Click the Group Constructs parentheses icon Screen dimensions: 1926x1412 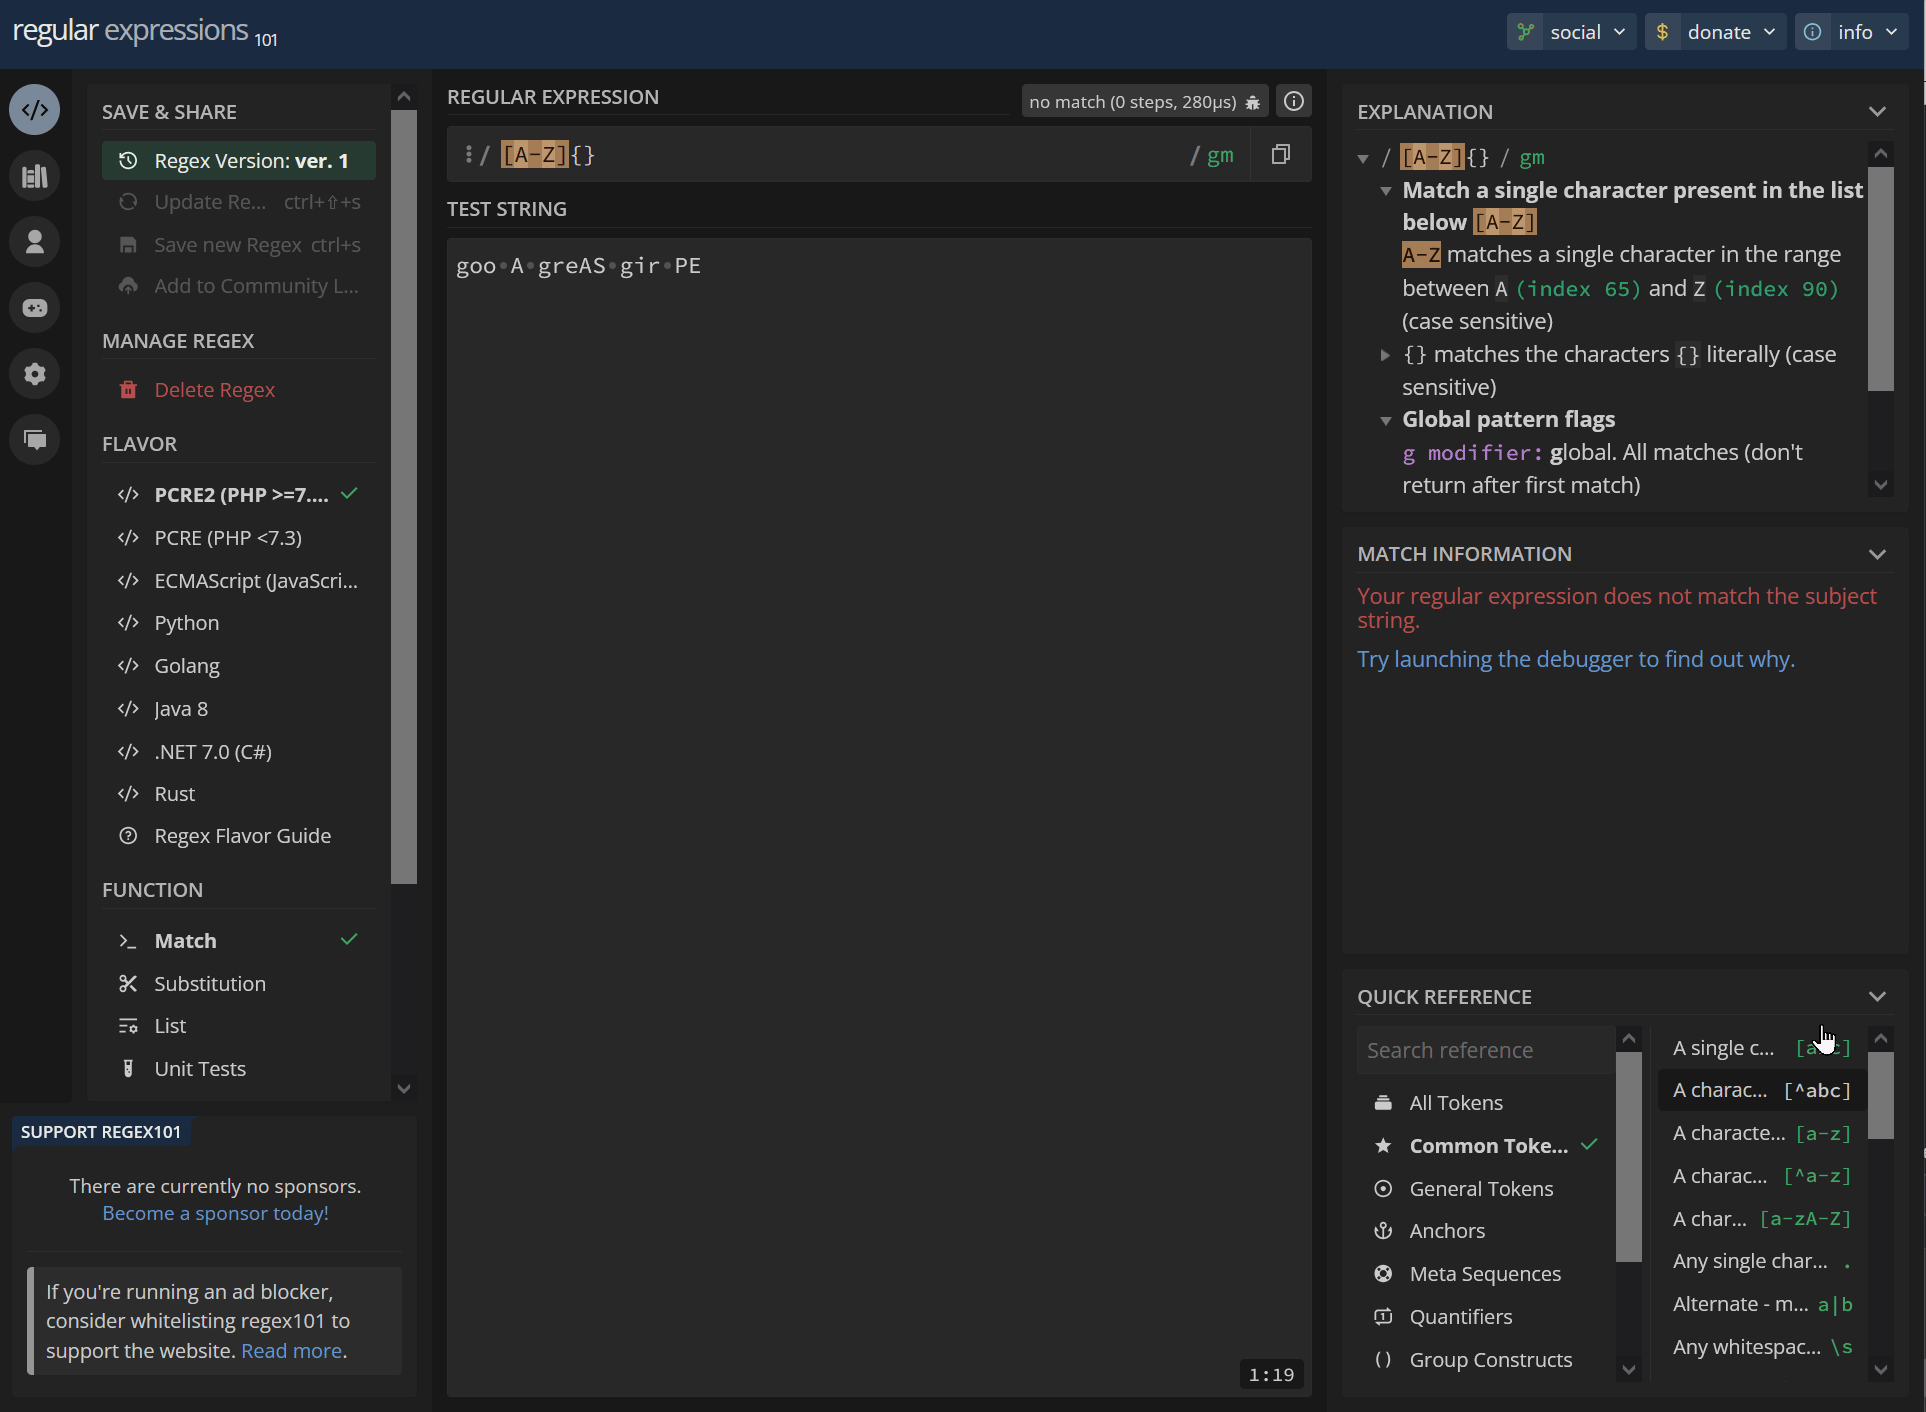tap(1383, 1360)
